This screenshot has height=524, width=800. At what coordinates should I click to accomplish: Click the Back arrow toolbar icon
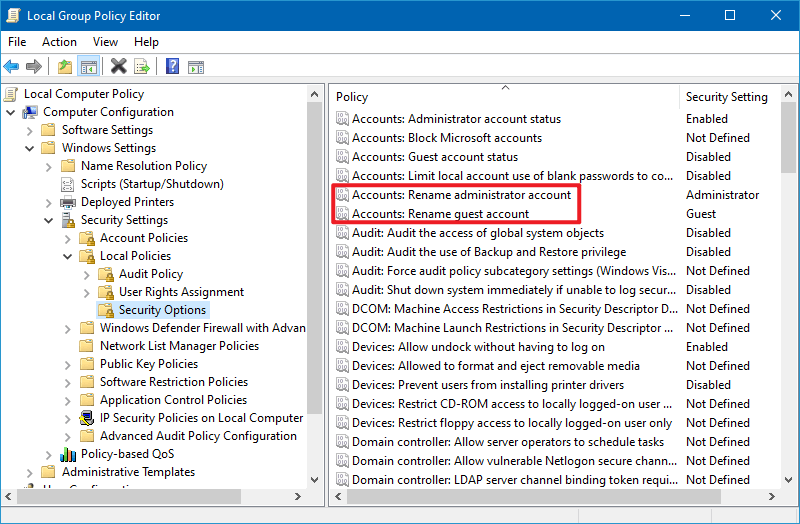tap(11, 67)
